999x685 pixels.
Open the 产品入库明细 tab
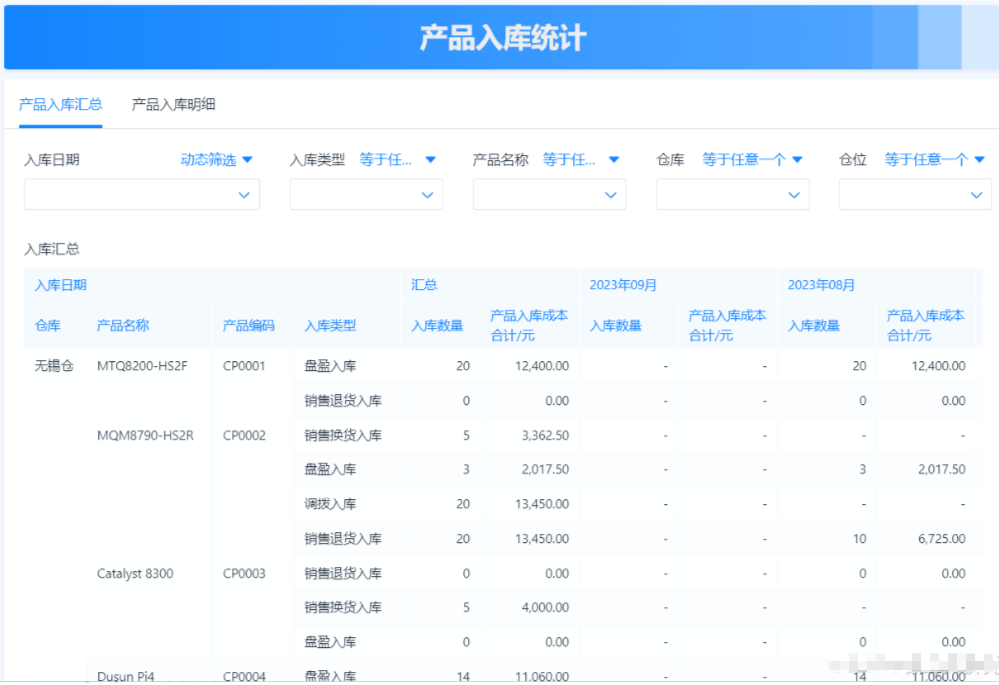click(173, 105)
